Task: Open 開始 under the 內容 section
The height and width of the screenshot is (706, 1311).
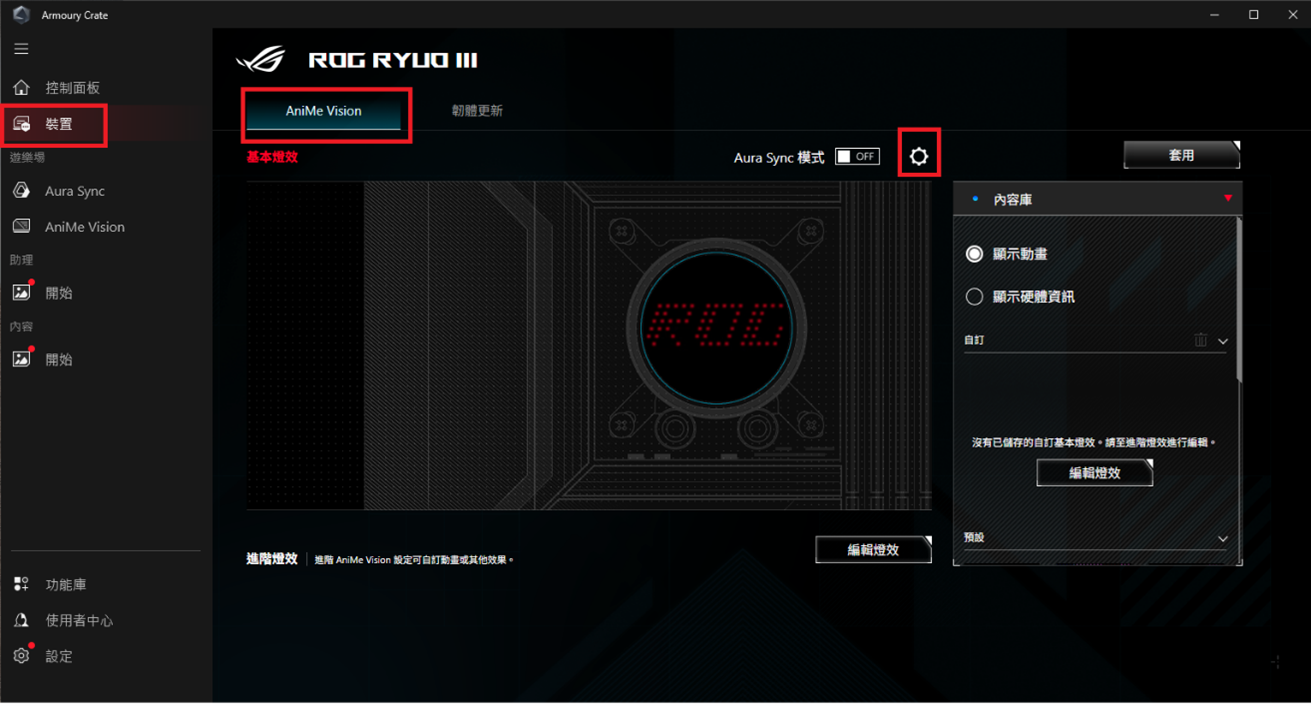Action: 44,359
